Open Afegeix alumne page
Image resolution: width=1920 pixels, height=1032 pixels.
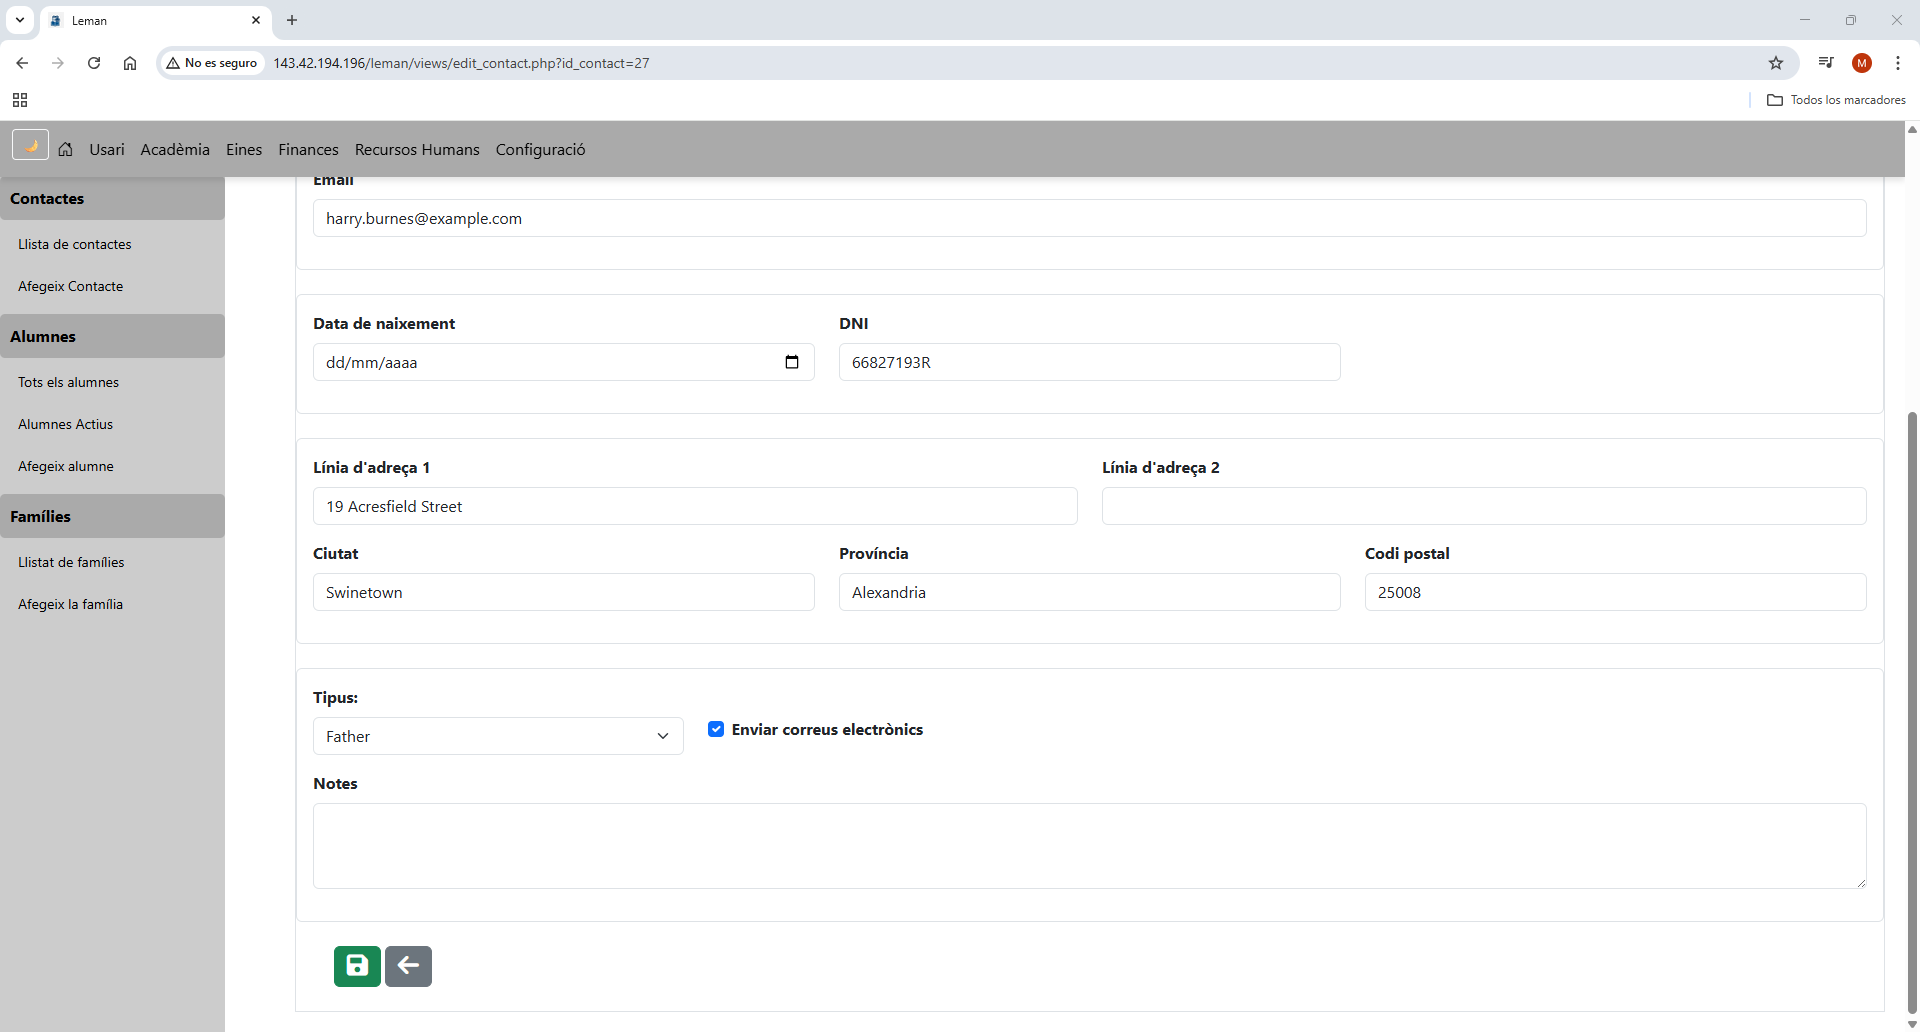[66, 466]
